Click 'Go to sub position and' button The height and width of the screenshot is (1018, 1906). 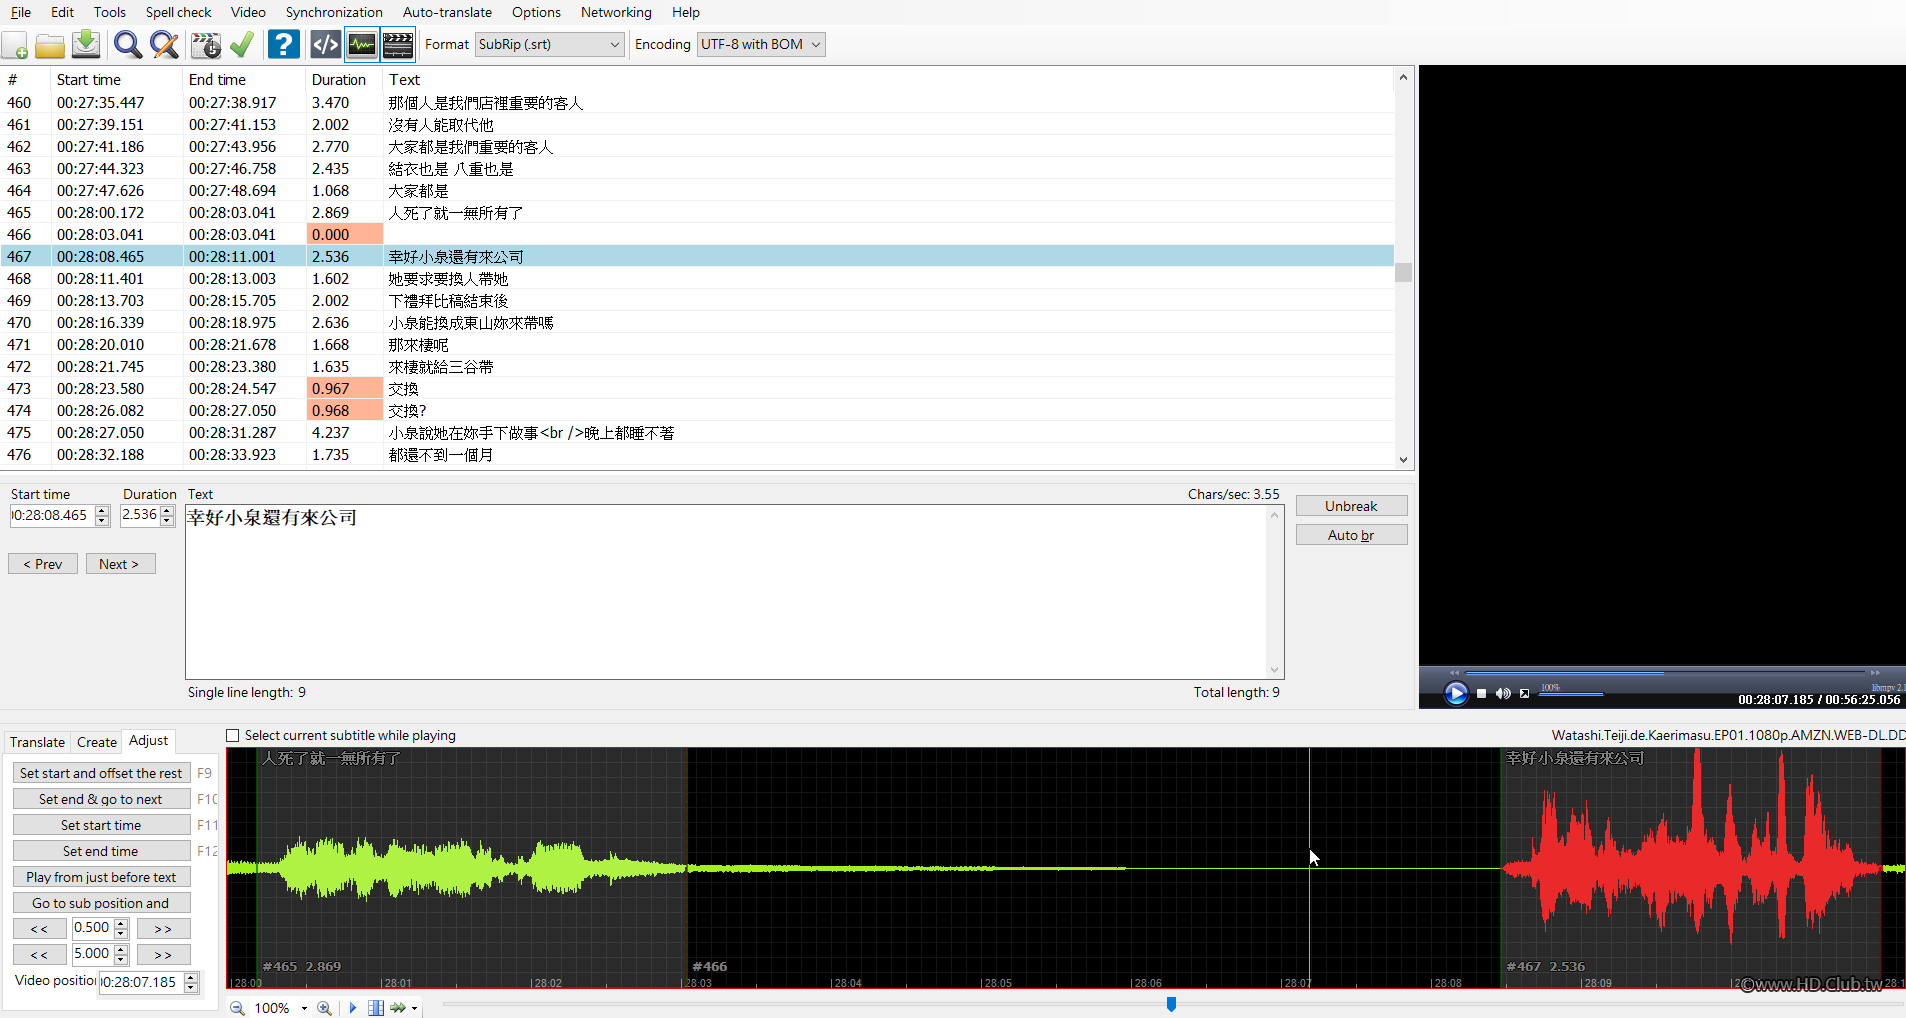101,903
